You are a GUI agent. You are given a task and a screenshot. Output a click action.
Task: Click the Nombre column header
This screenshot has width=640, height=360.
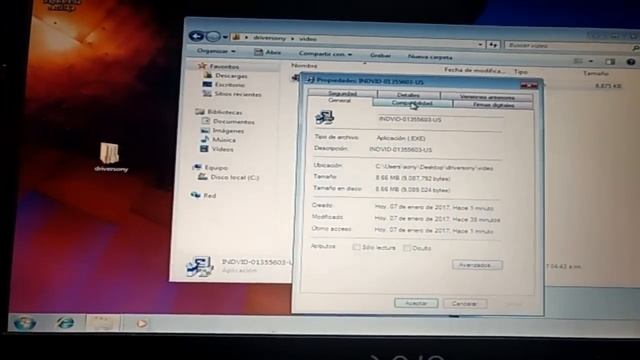[x=304, y=65]
